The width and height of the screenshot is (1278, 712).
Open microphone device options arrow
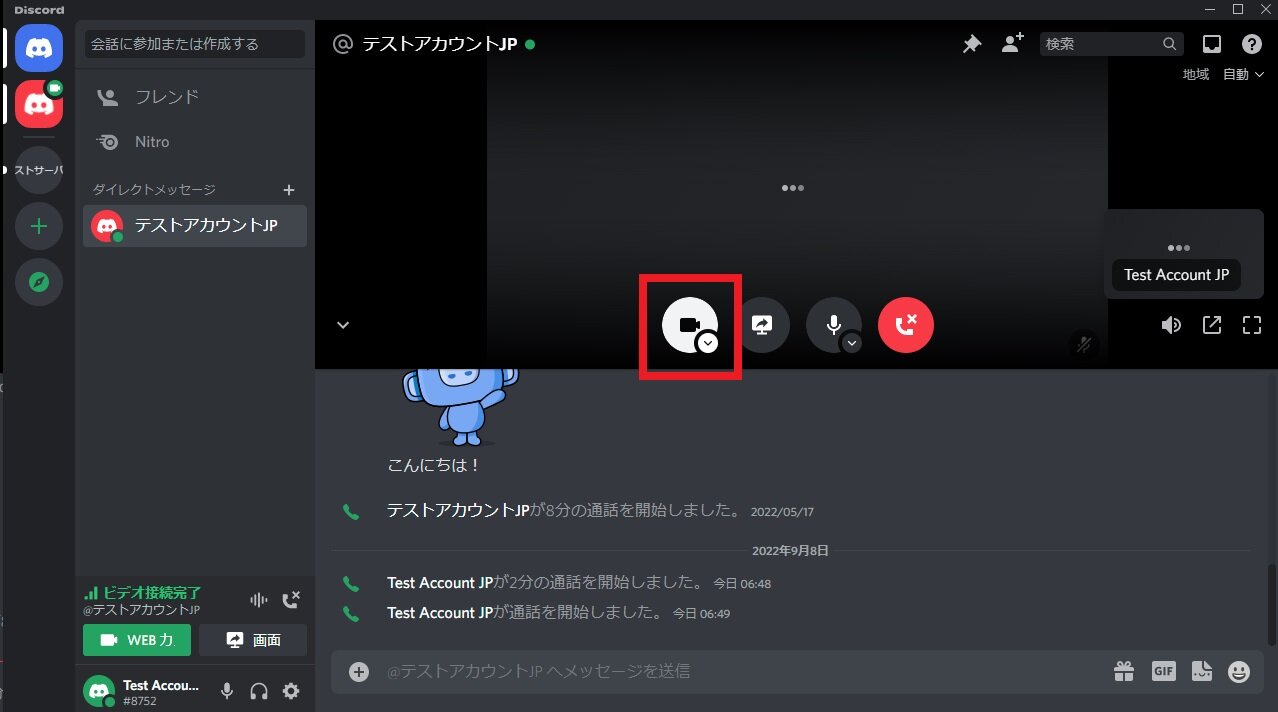[852, 342]
